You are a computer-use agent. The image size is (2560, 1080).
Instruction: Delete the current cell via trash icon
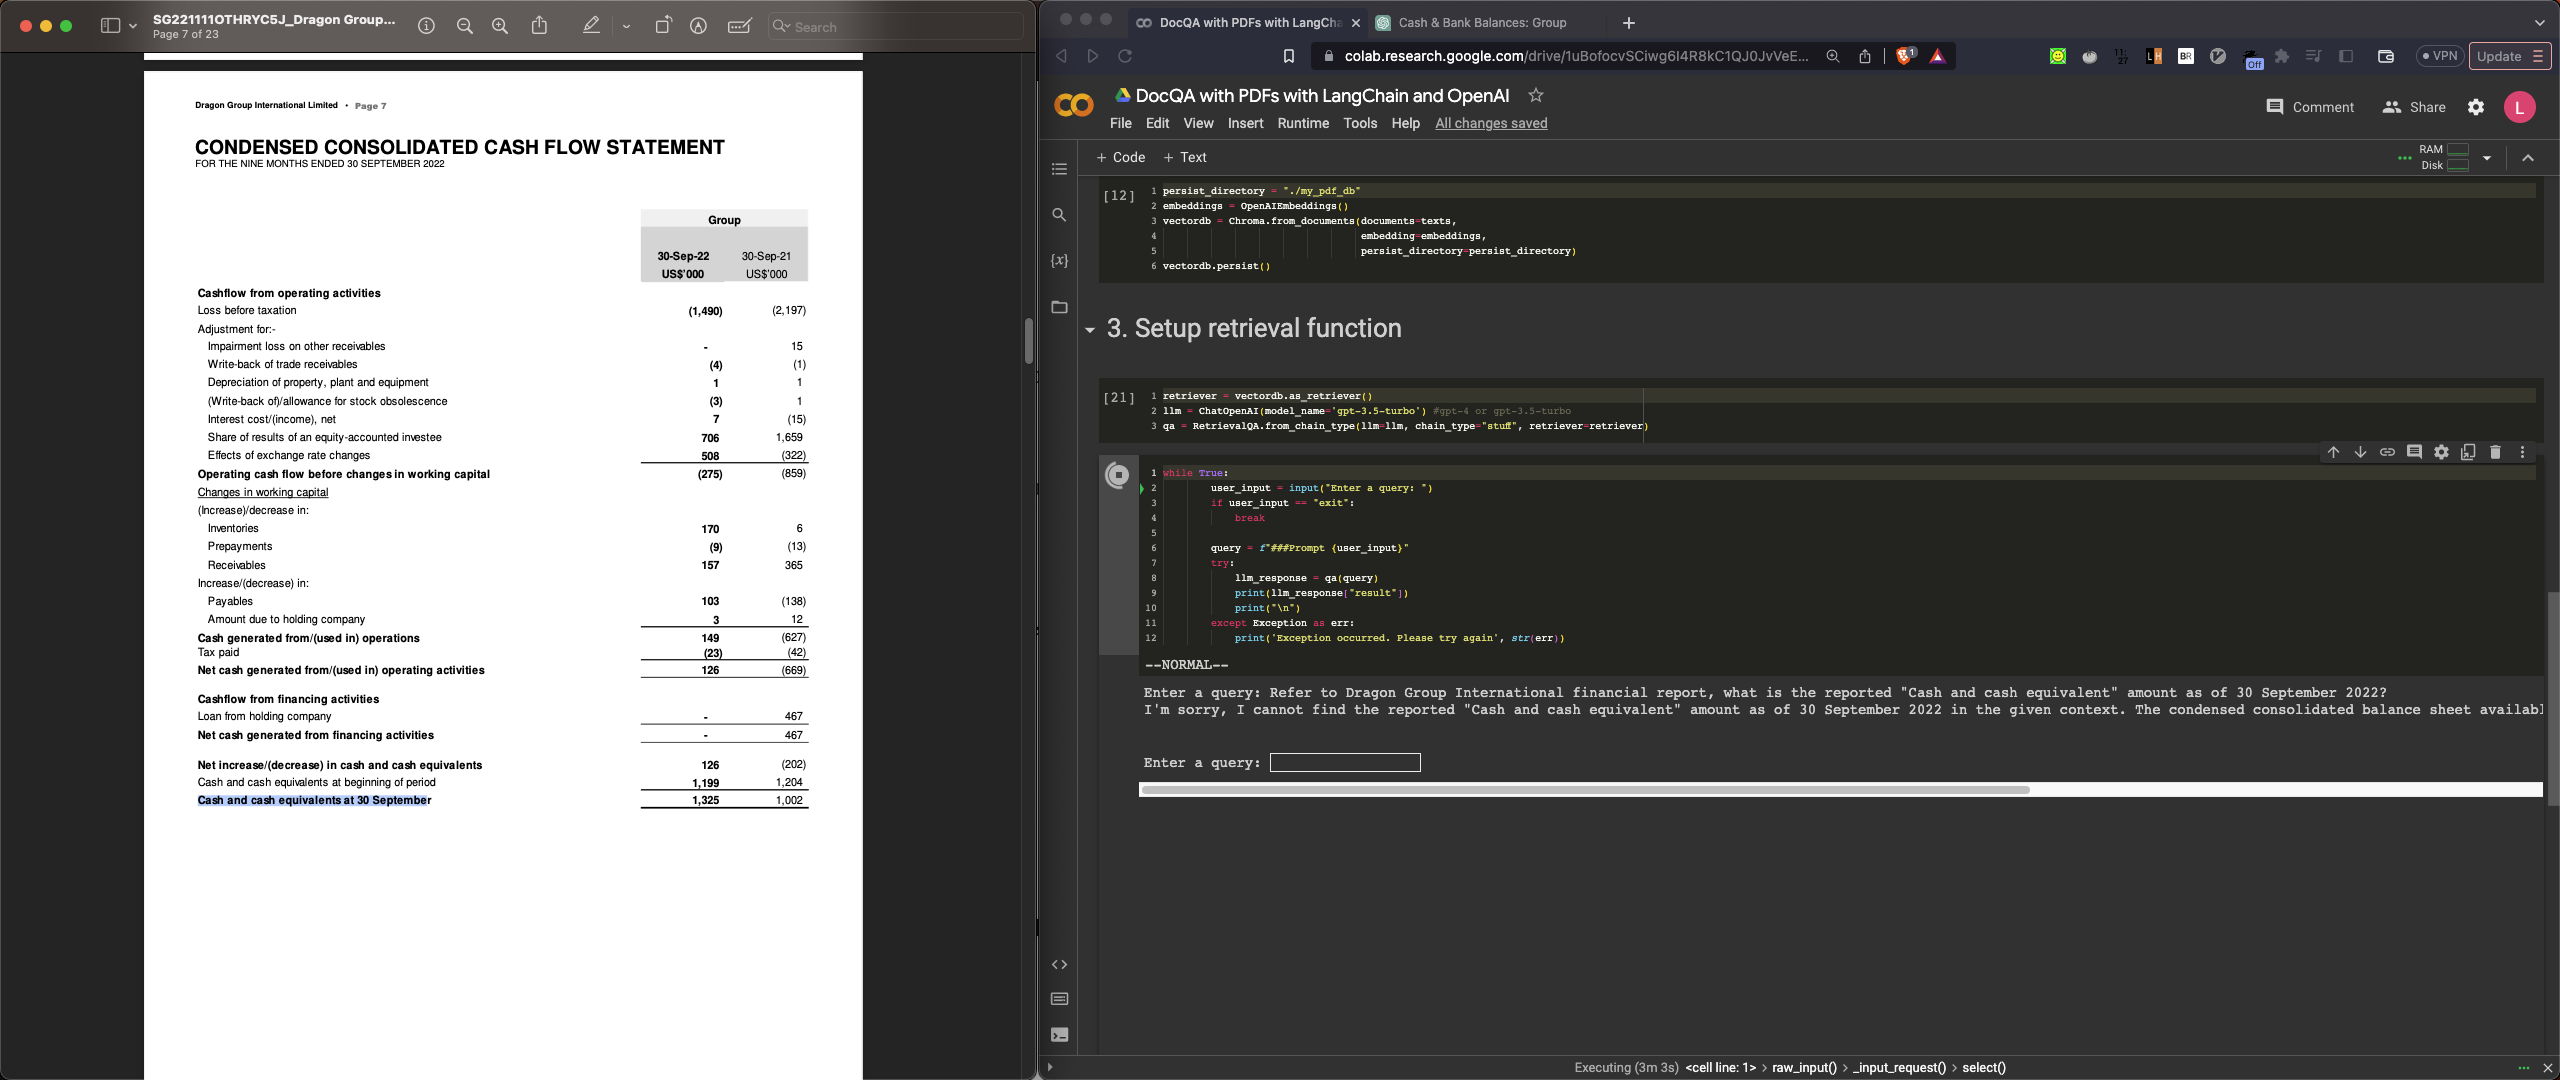(2495, 452)
